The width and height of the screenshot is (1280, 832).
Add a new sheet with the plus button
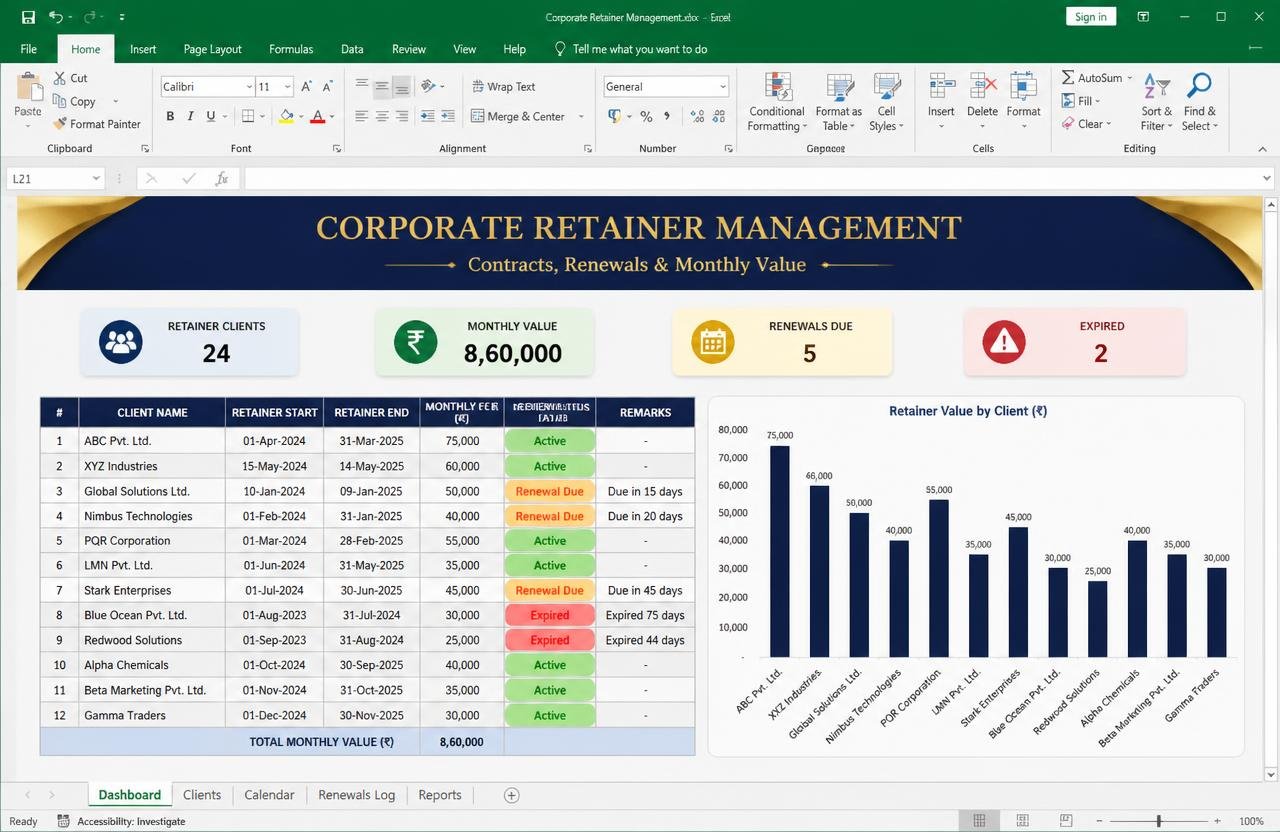[x=511, y=795]
